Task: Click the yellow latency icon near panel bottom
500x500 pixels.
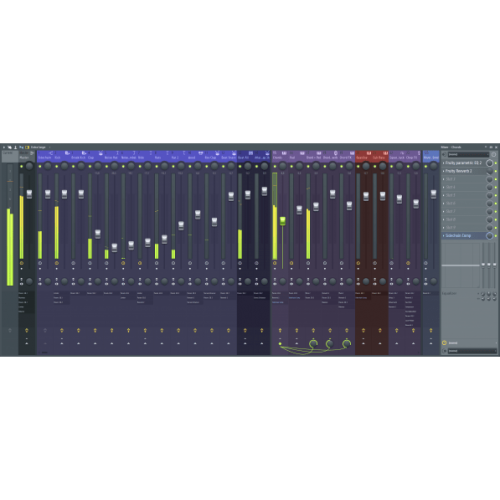Action: [444, 343]
